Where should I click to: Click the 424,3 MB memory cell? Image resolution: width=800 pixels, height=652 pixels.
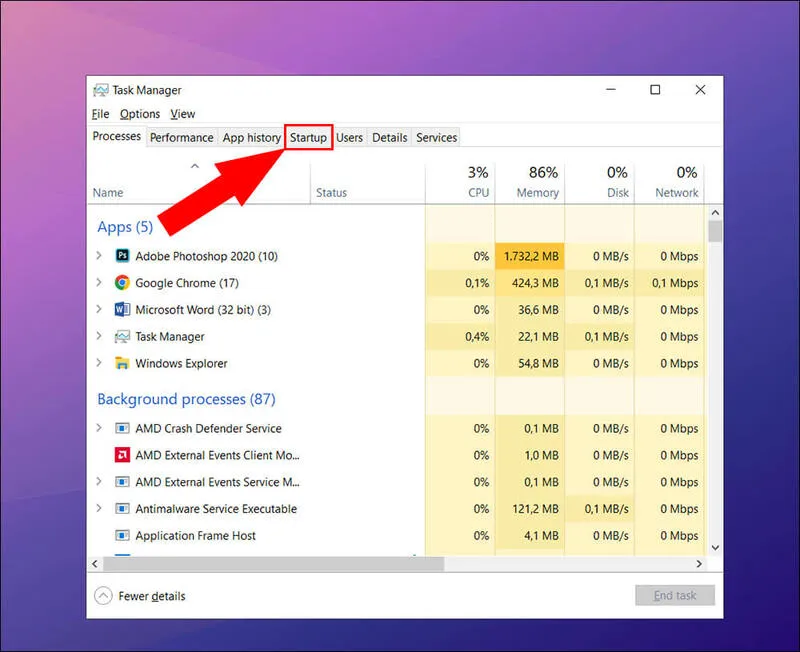point(530,283)
